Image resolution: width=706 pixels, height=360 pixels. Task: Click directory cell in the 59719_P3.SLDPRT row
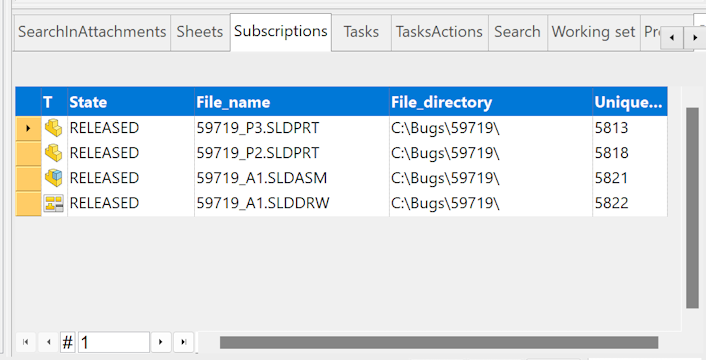tap(491, 128)
